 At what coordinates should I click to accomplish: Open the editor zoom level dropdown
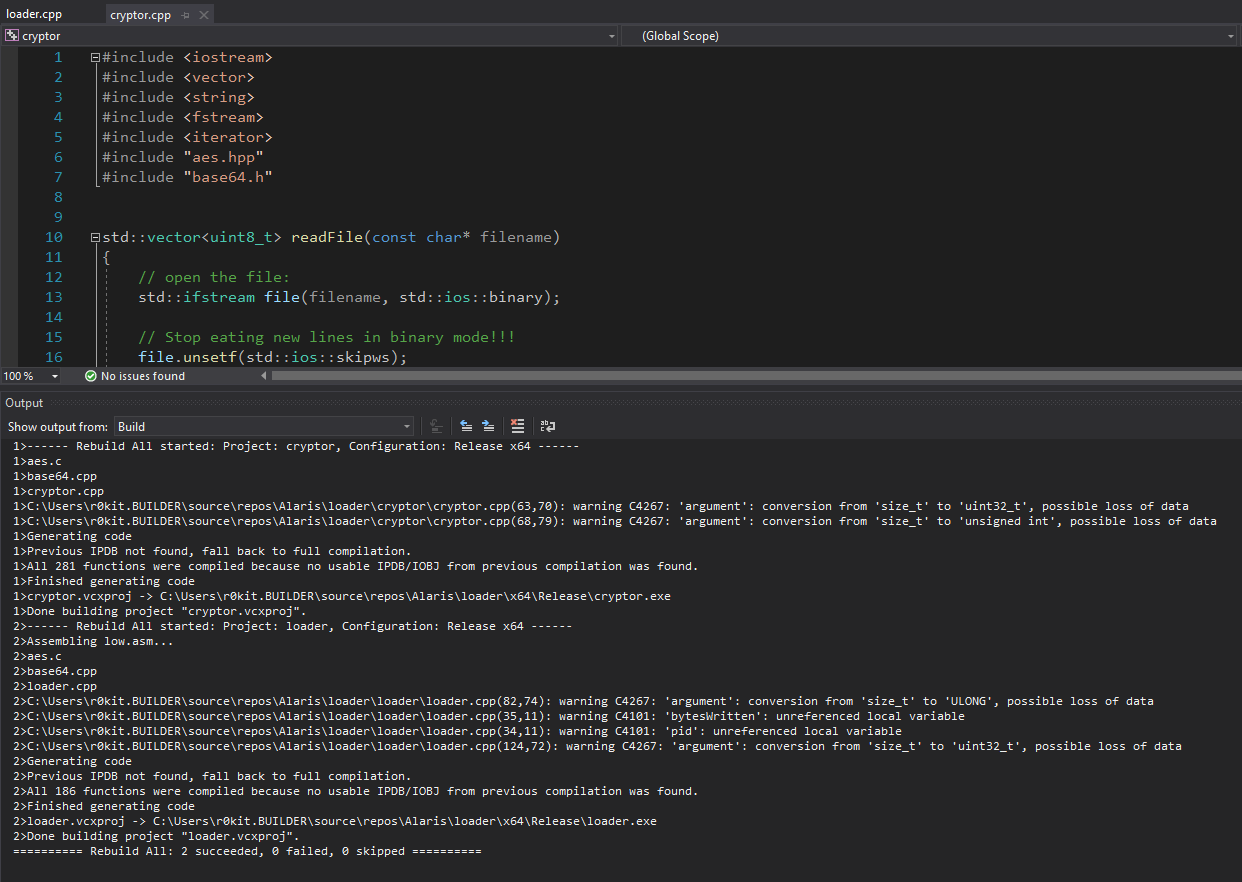point(53,376)
